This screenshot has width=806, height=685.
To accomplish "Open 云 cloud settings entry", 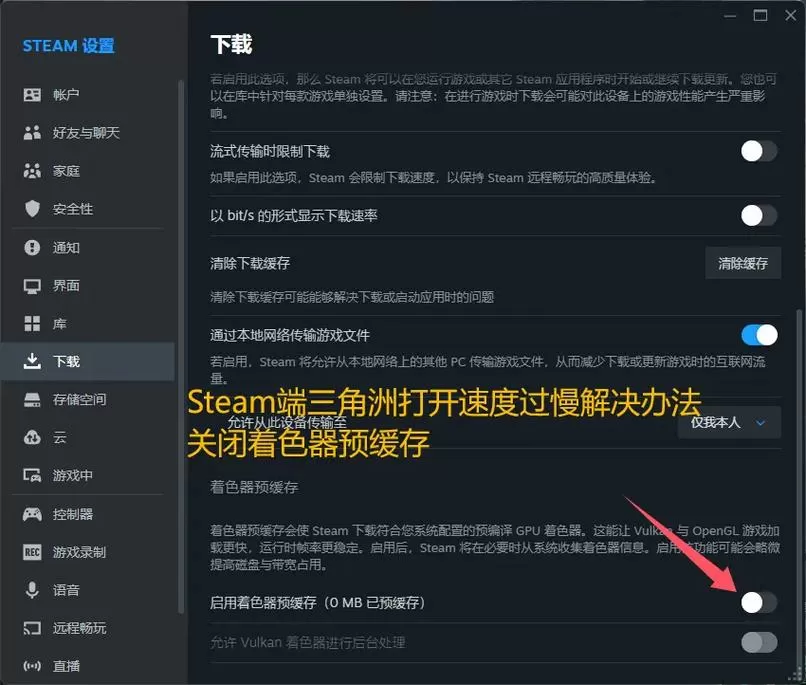I will (x=87, y=437).
